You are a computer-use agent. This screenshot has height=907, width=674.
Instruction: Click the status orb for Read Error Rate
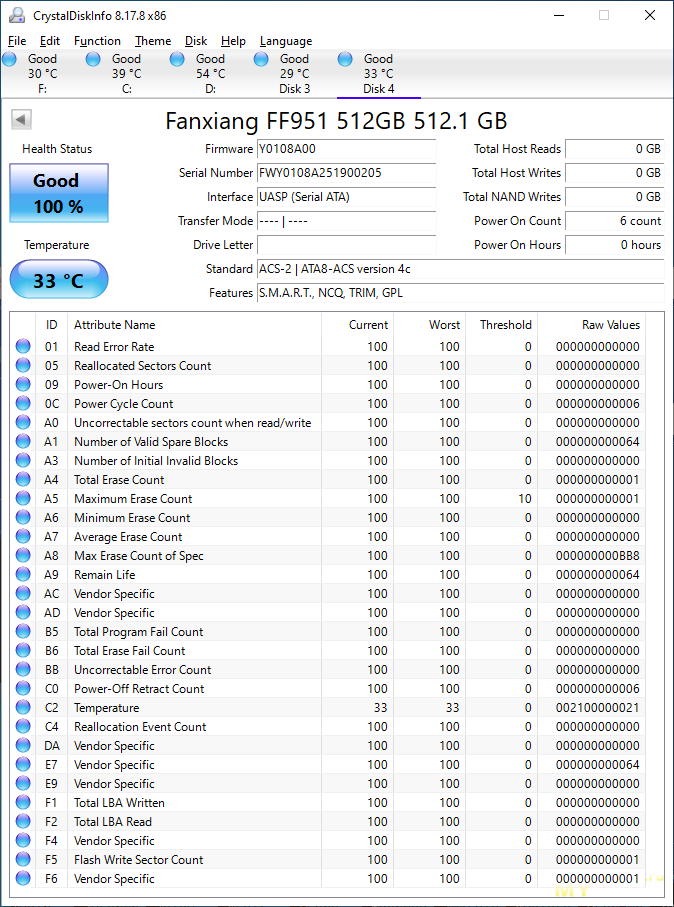click(x=23, y=346)
